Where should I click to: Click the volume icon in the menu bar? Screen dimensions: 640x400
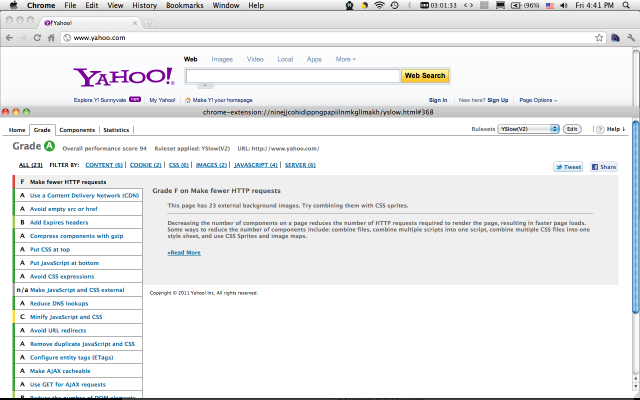[564, 5]
